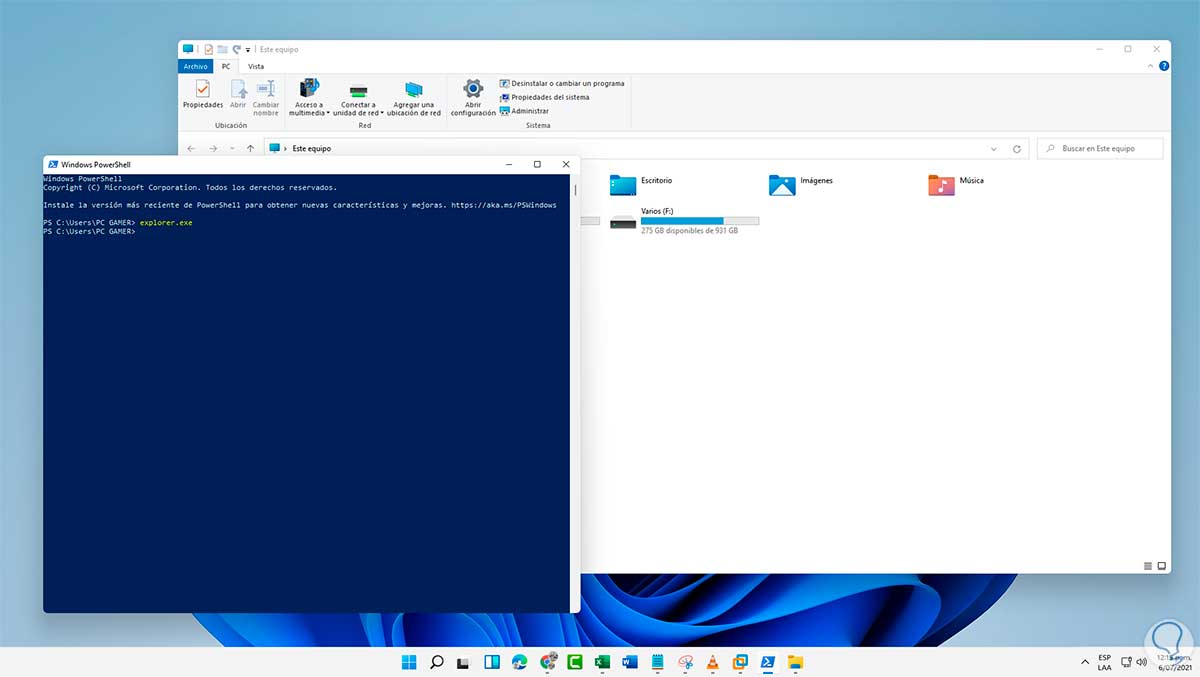Screen dimensions: 1200x677
Task: Open Excel from the taskbar
Action: [x=602, y=662]
